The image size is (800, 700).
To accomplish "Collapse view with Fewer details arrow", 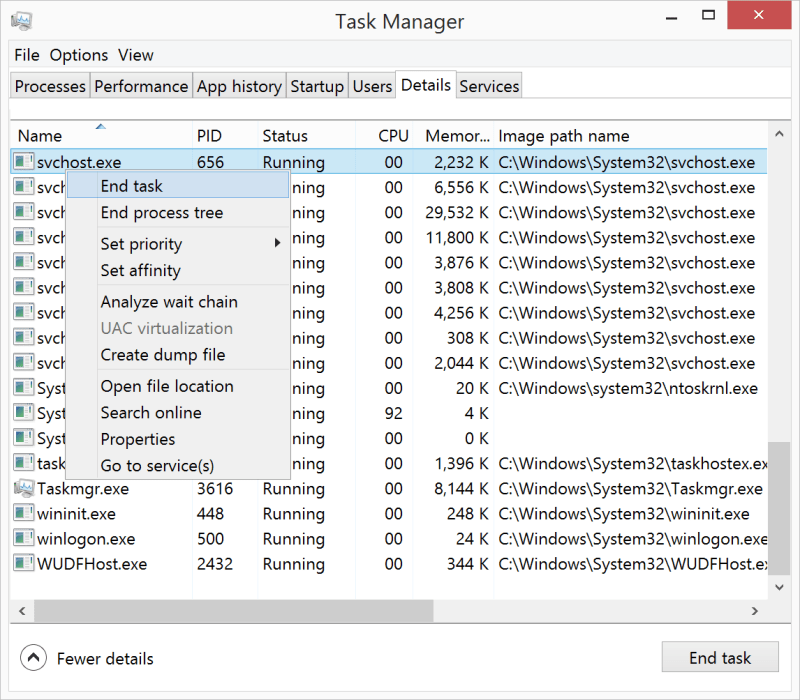I will tap(34, 658).
